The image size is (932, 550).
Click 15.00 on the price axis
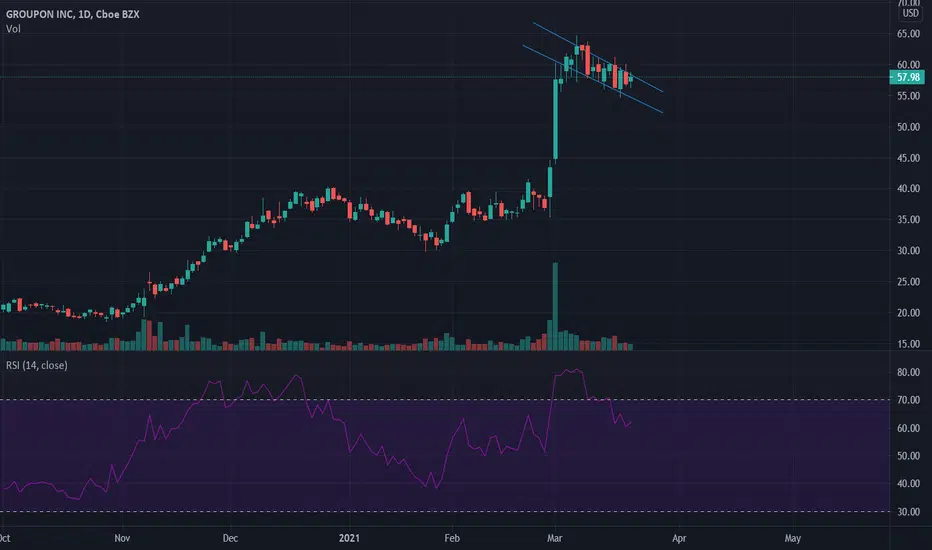tap(908, 344)
